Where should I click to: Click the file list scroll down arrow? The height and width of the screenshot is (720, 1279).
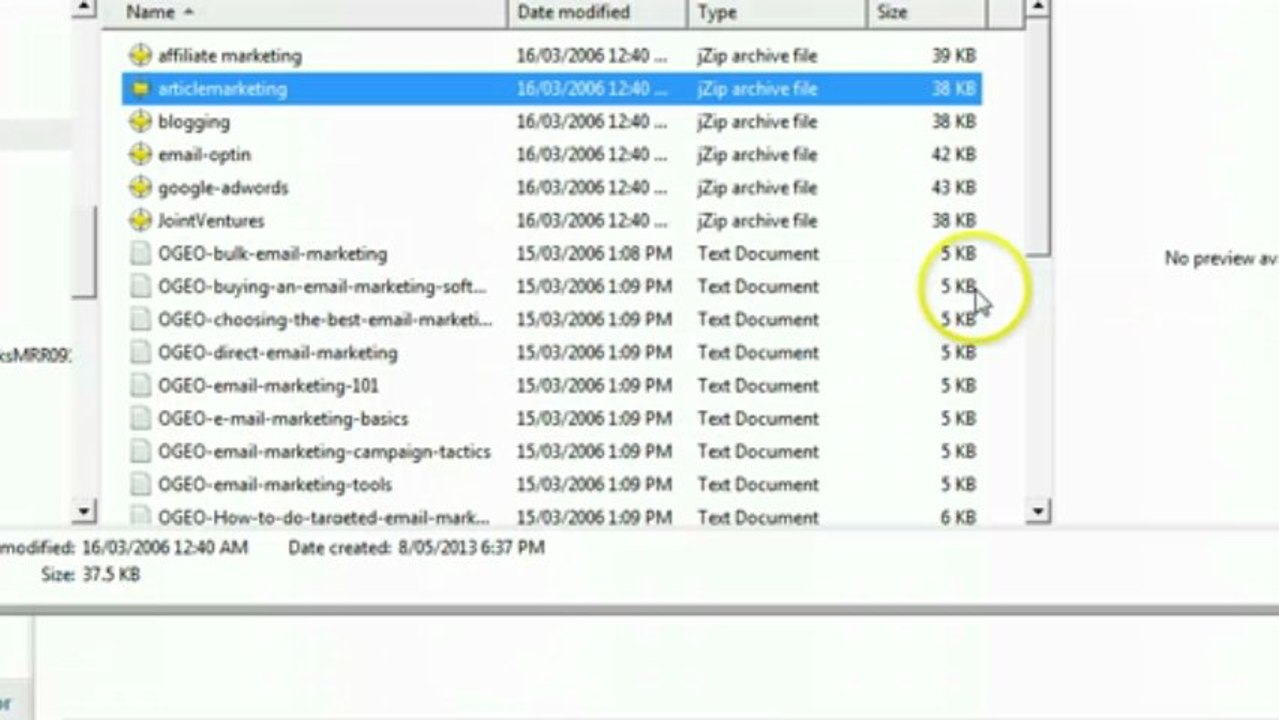pos(1038,512)
